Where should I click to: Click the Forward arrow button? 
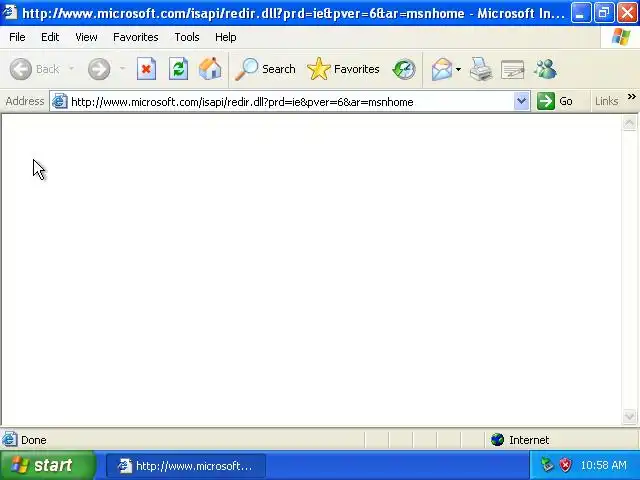click(x=99, y=69)
